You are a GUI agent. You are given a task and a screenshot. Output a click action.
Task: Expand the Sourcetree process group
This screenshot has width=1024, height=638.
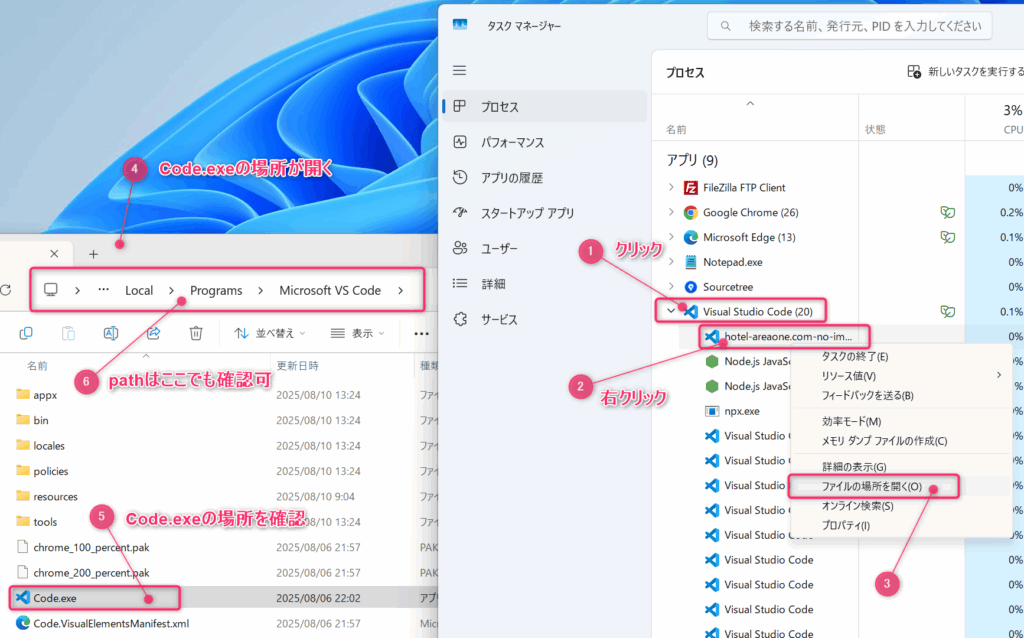671,287
